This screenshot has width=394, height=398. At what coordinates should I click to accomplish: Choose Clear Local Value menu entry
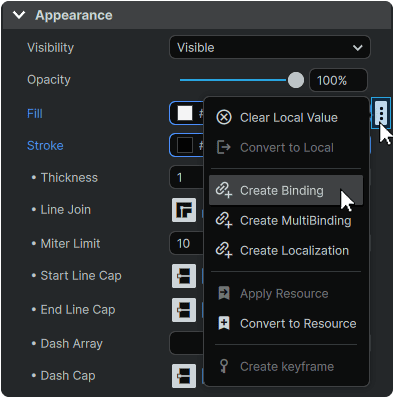click(x=286, y=118)
